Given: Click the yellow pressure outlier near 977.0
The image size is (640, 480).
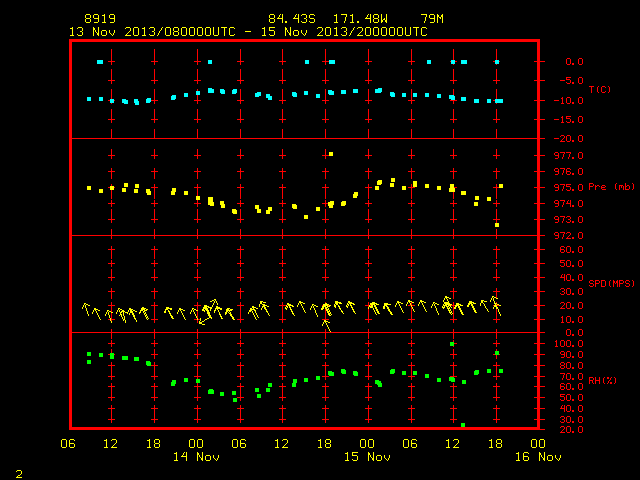Looking at the screenshot, I should click(331, 154).
